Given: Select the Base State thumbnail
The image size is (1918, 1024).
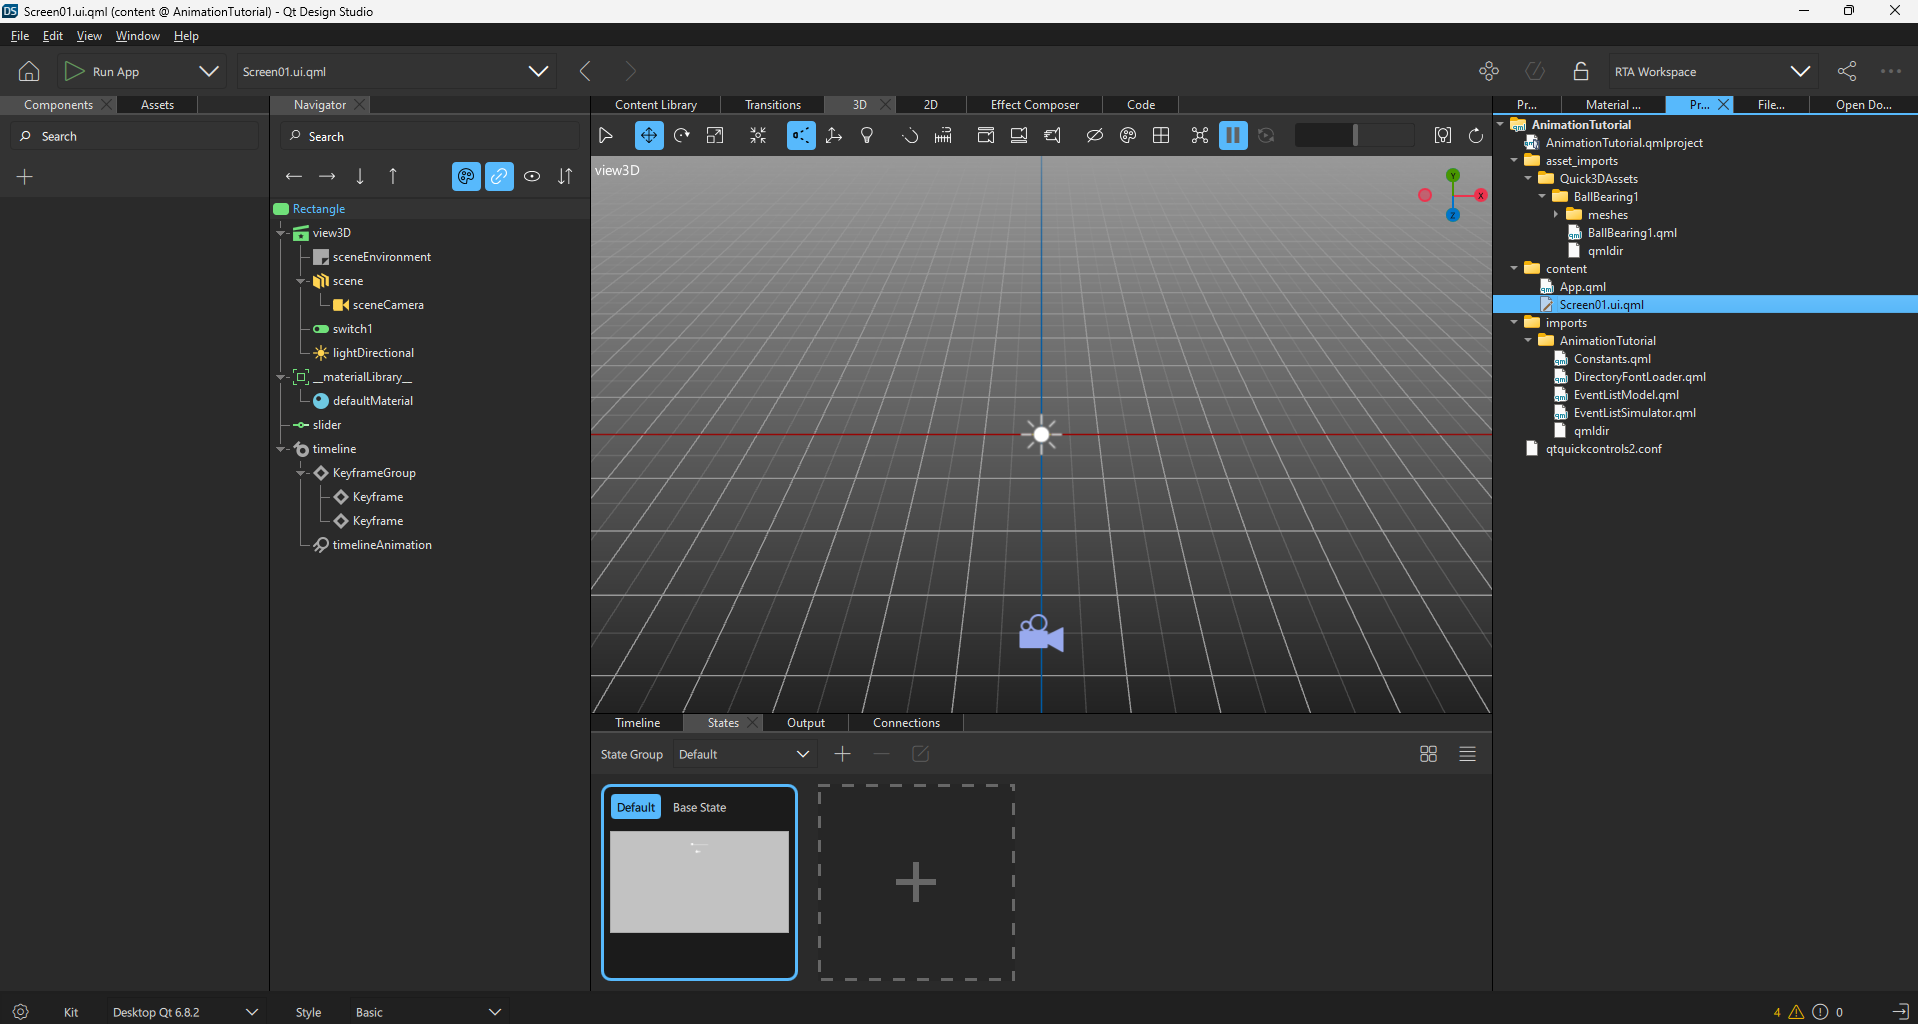Looking at the screenshot, I should pos(699,881).
